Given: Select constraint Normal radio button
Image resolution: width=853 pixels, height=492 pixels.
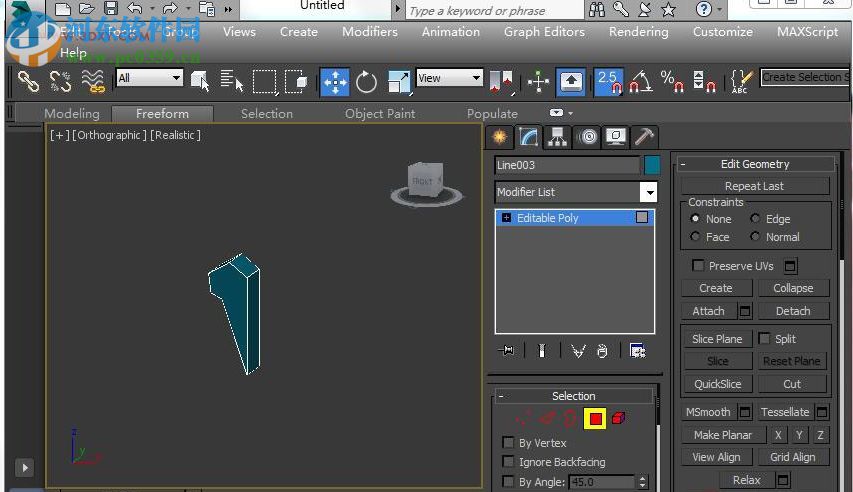Looking at the screenshot, I should click(755, 236).
